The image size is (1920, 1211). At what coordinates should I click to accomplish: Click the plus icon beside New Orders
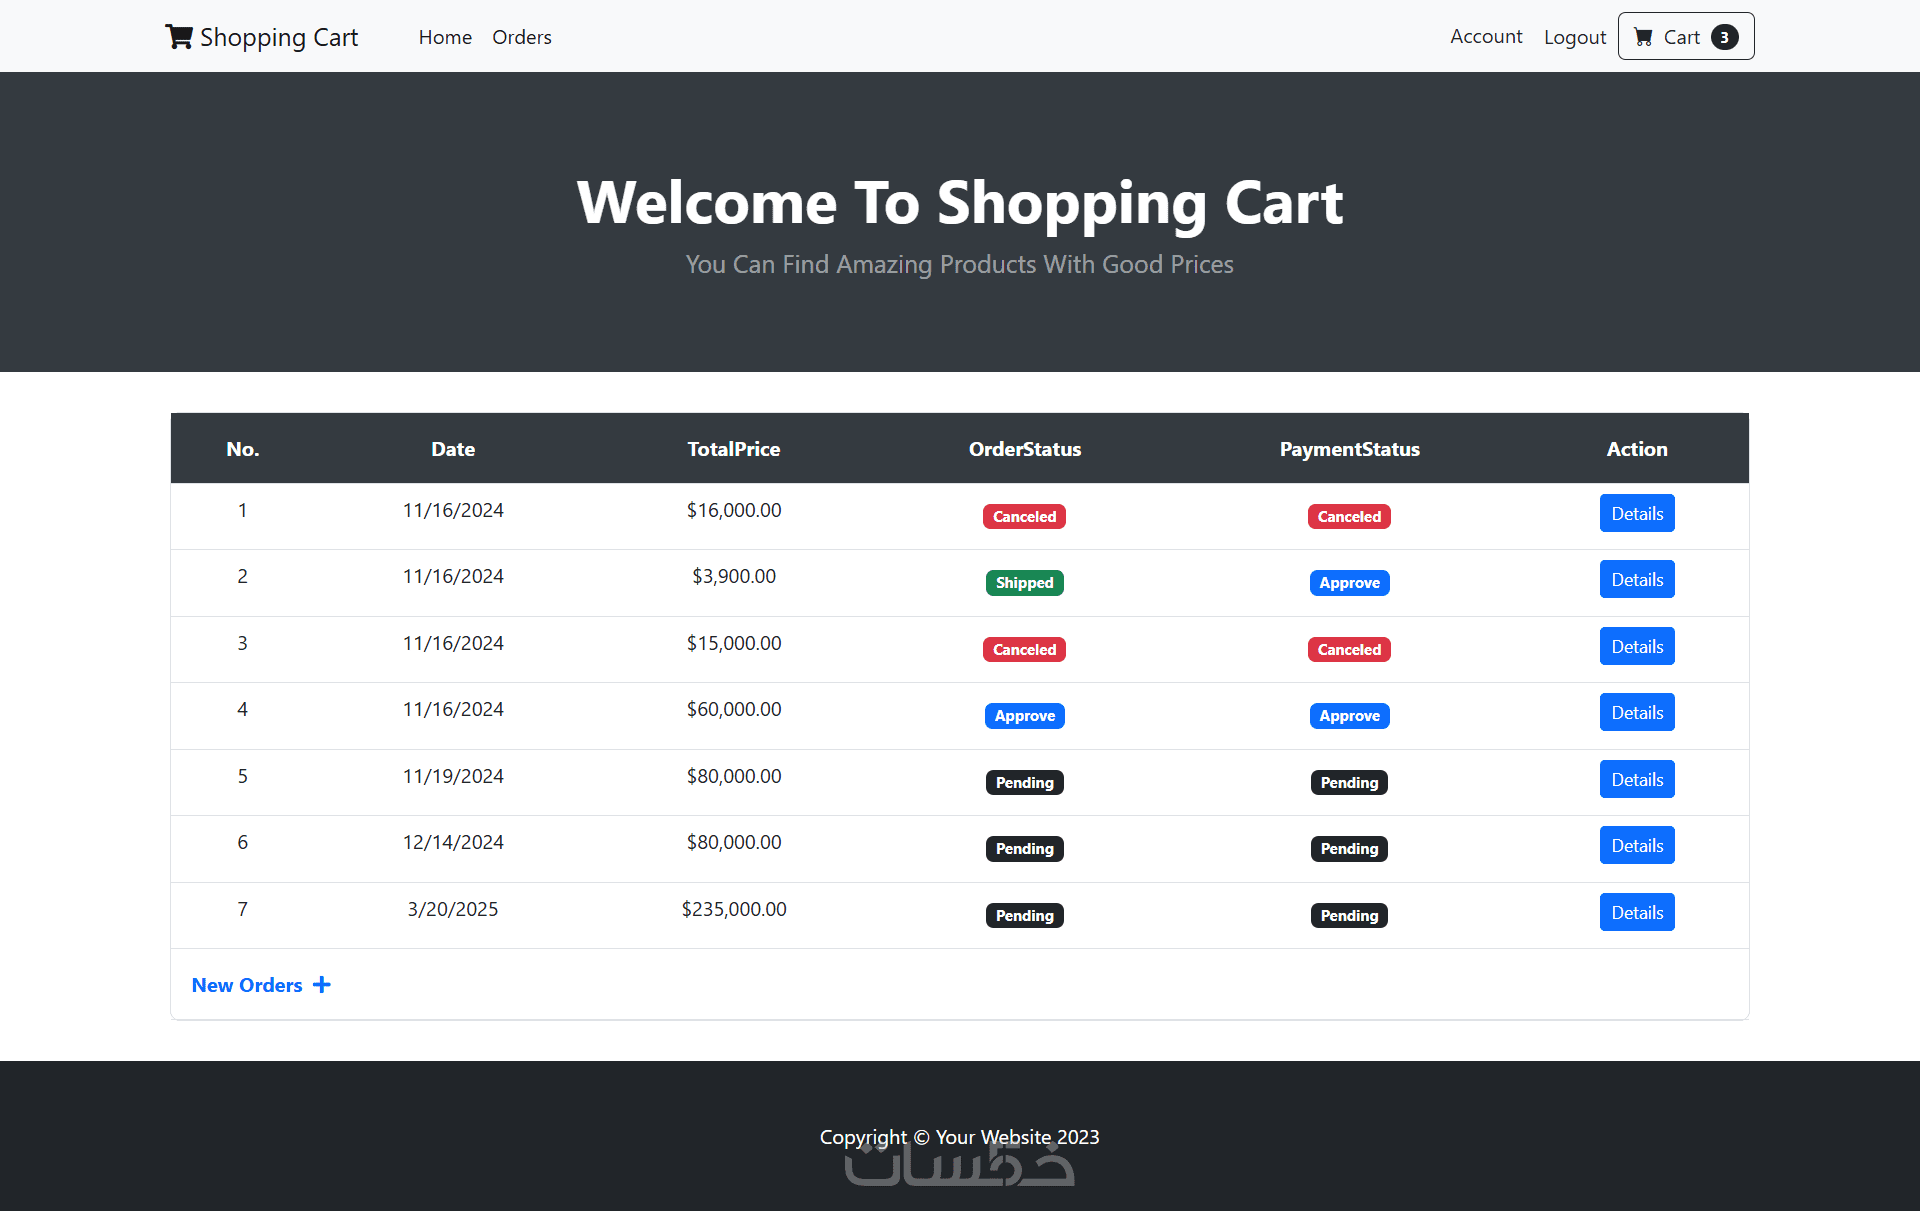[x=322, y=985]
